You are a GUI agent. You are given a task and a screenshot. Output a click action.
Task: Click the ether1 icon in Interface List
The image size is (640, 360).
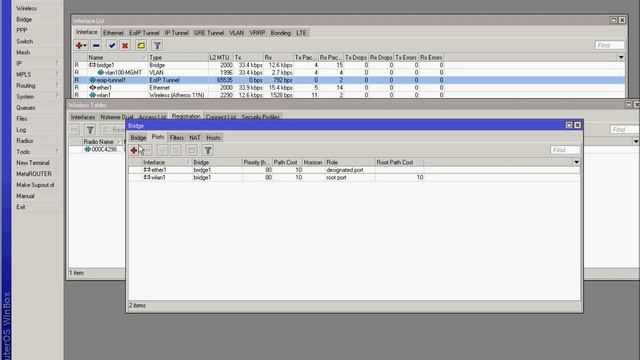tap(92, 87)
